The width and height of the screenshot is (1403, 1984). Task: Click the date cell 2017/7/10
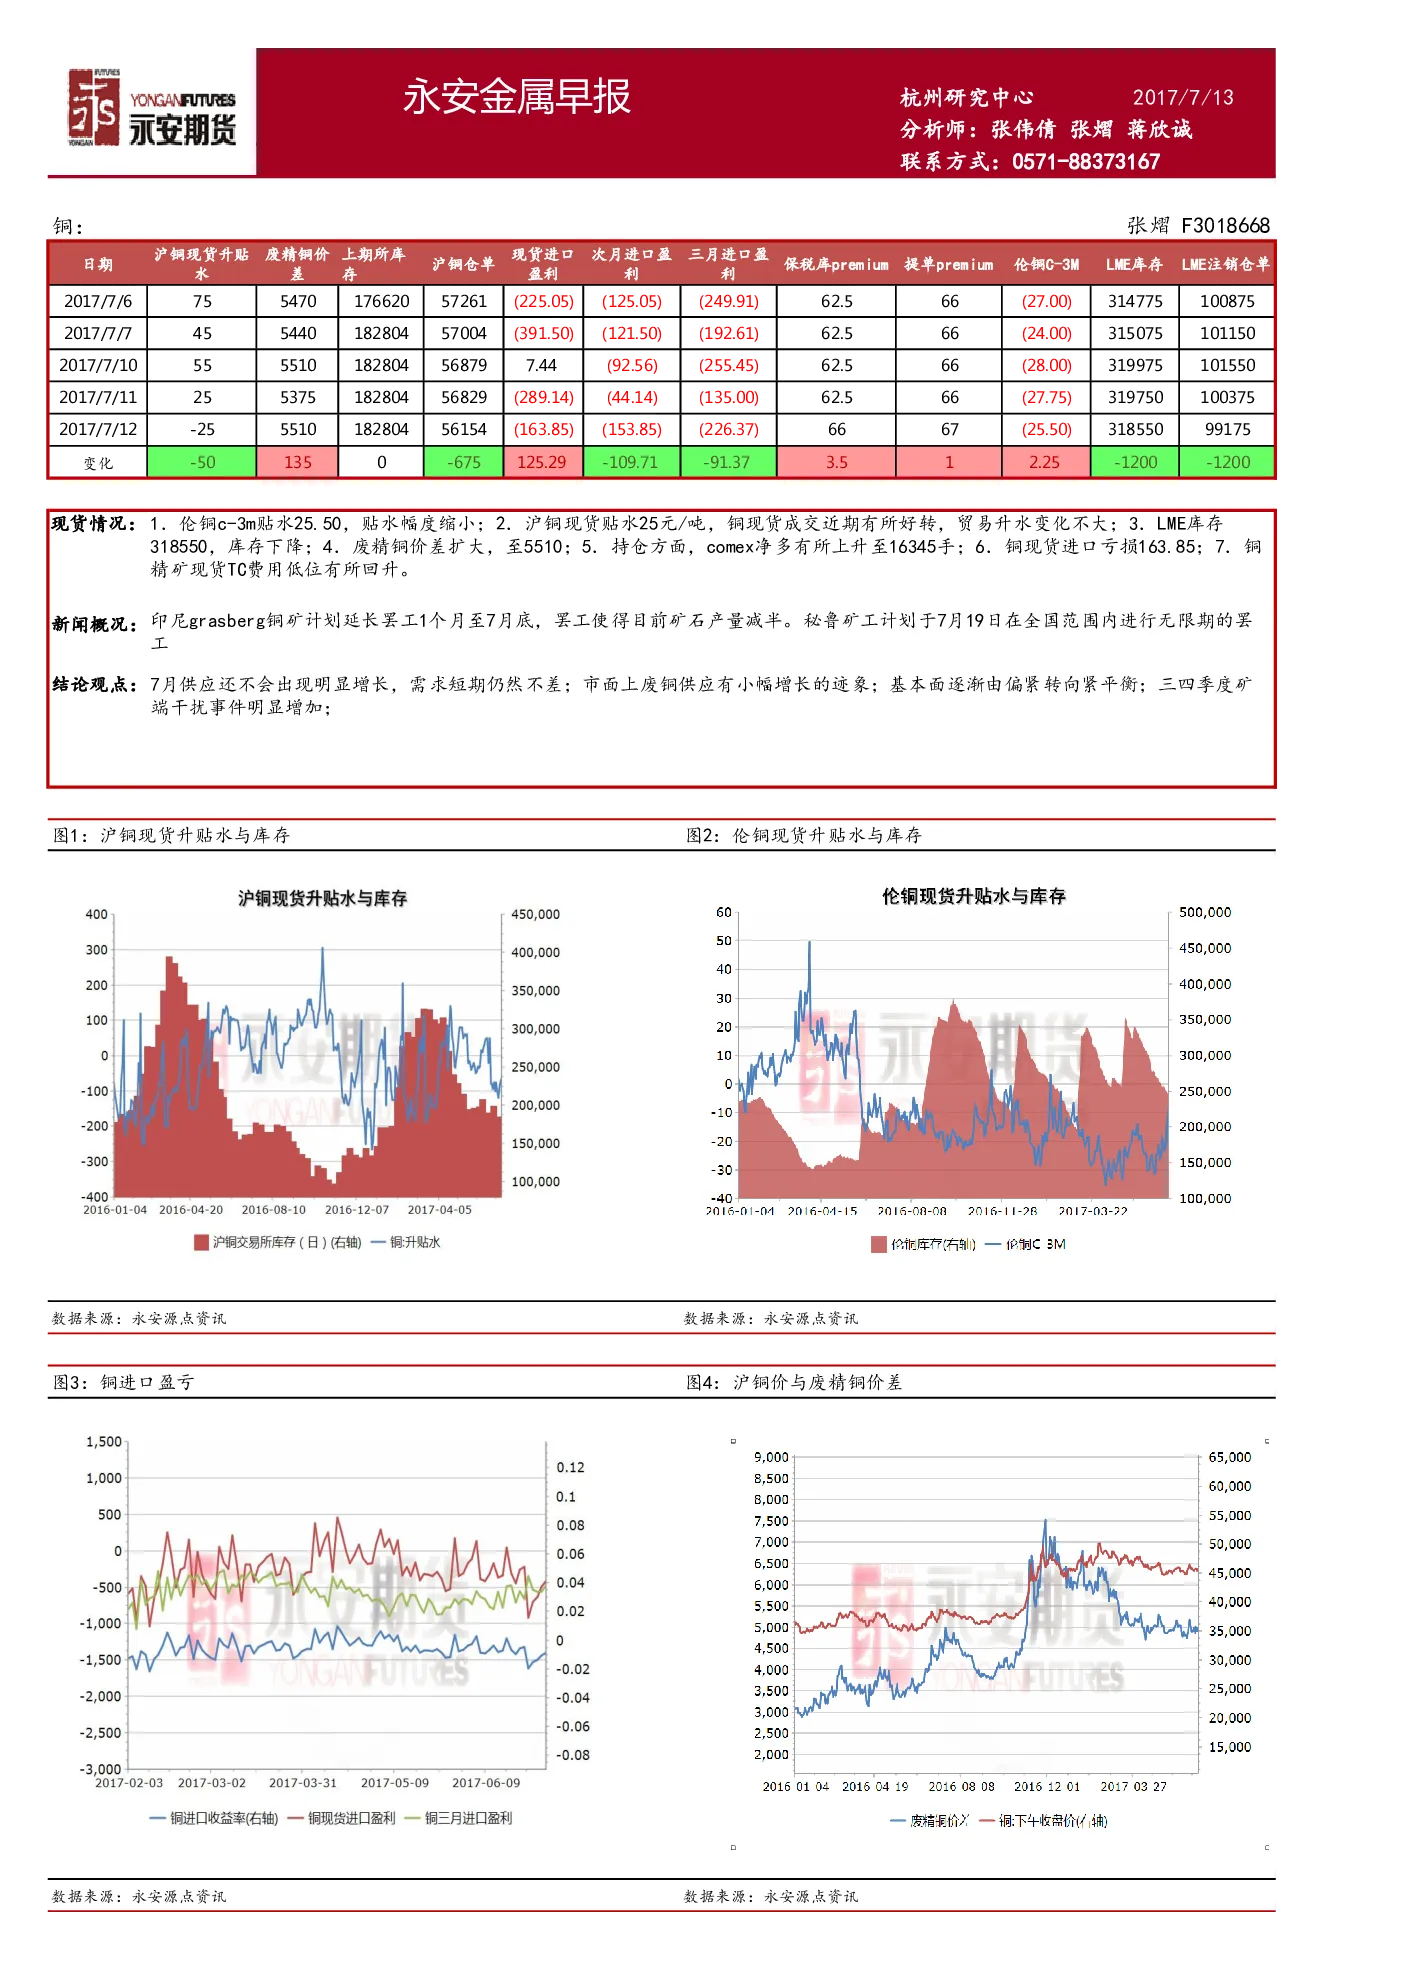[x=98, y=365]
